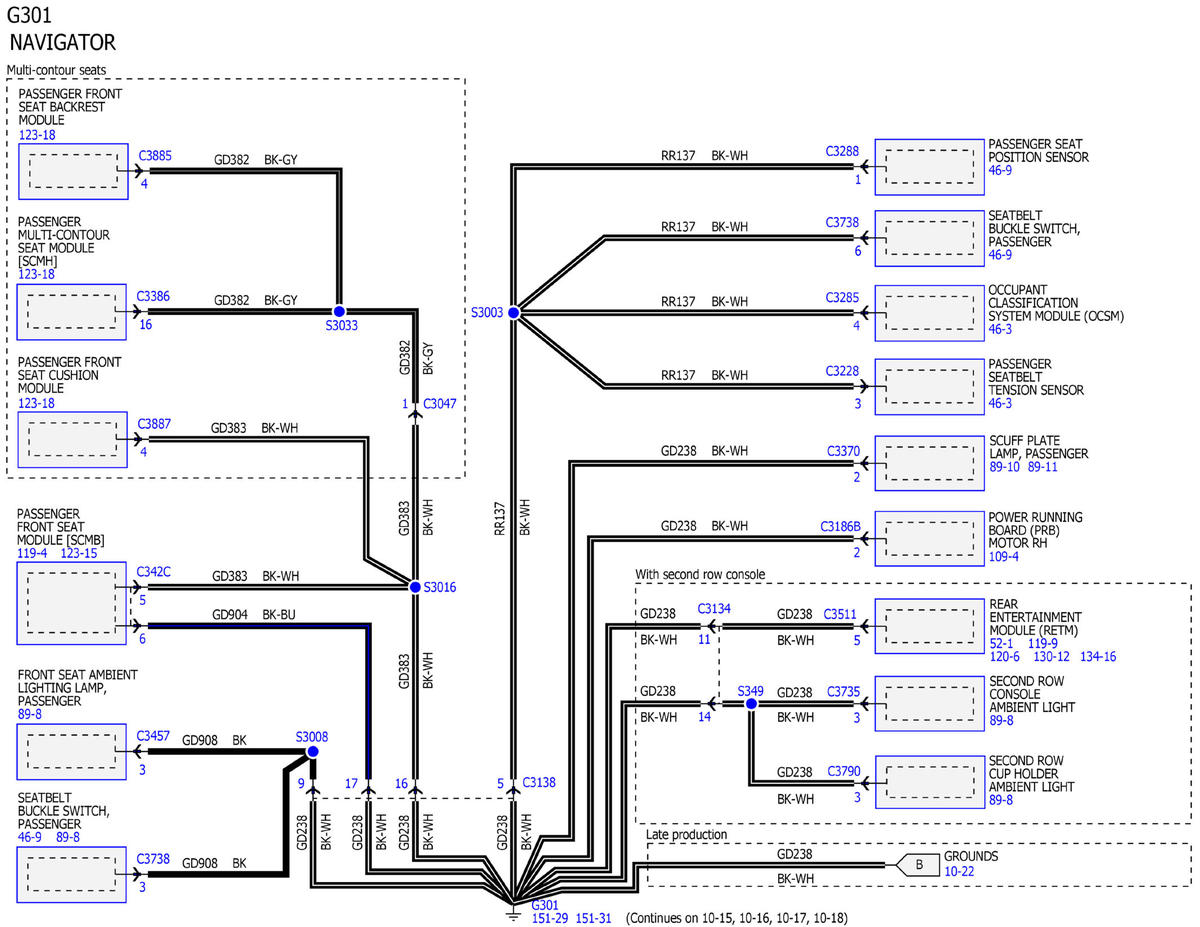Image resolution: width=1200 pixels, height=927 pixels.
Task: Open 46-9 under Passenger Seat Position Sensor
Action: [x=1000, y=171]
